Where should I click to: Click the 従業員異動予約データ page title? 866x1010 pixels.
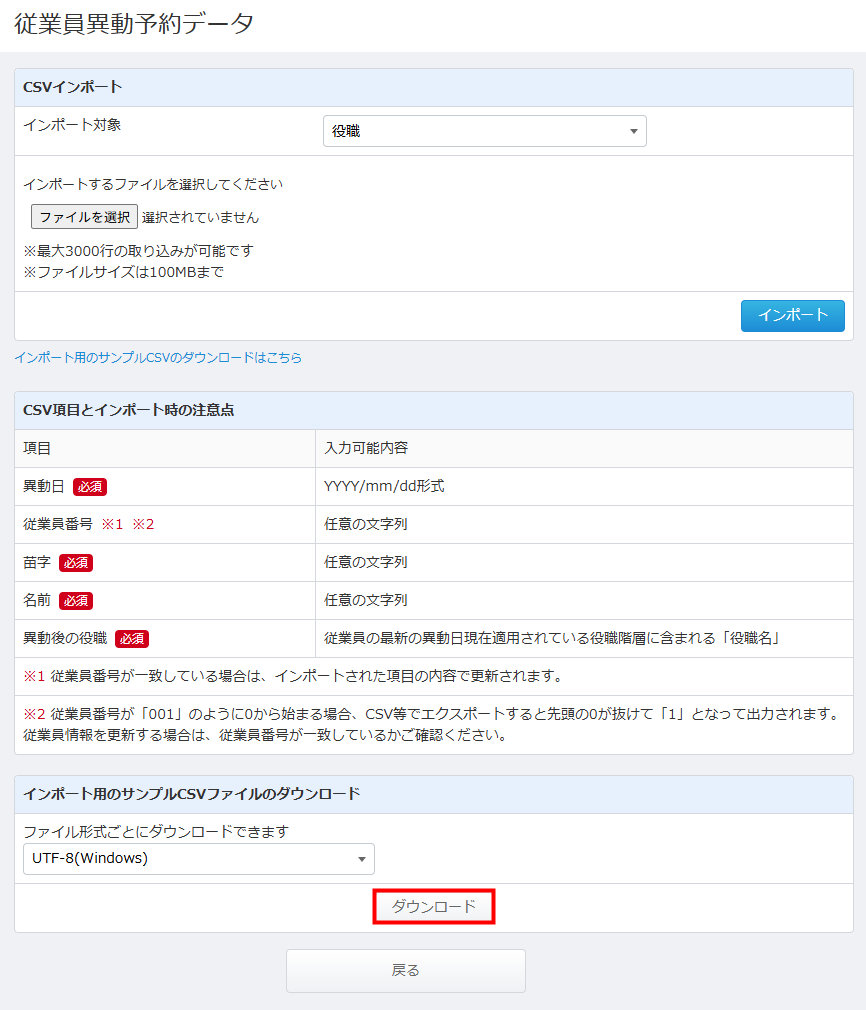coord(134,24)
